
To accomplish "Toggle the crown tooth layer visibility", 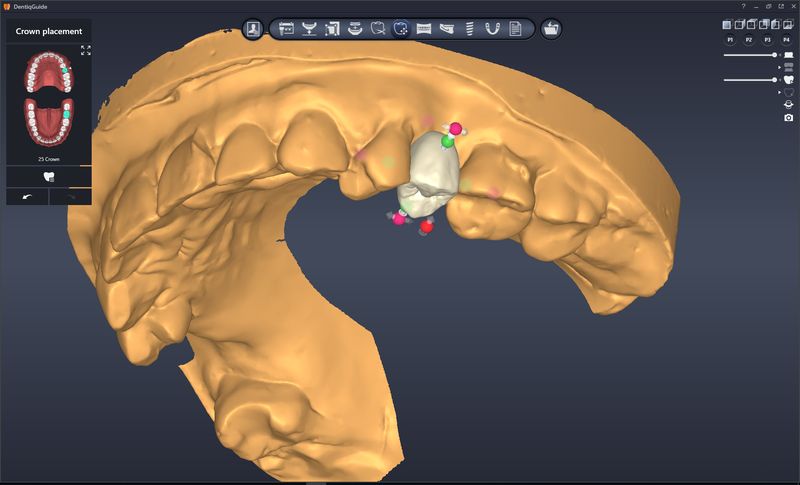I will click(789, 79).
